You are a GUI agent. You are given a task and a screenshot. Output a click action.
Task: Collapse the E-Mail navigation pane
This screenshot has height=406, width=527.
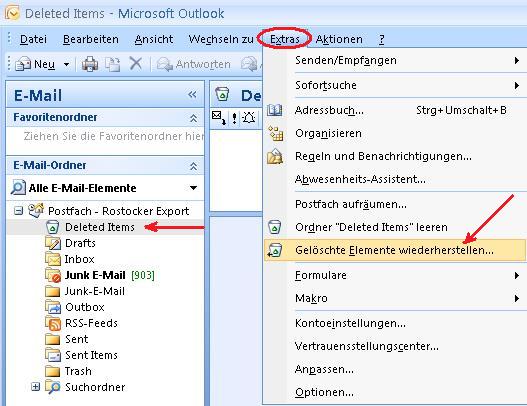192,95
